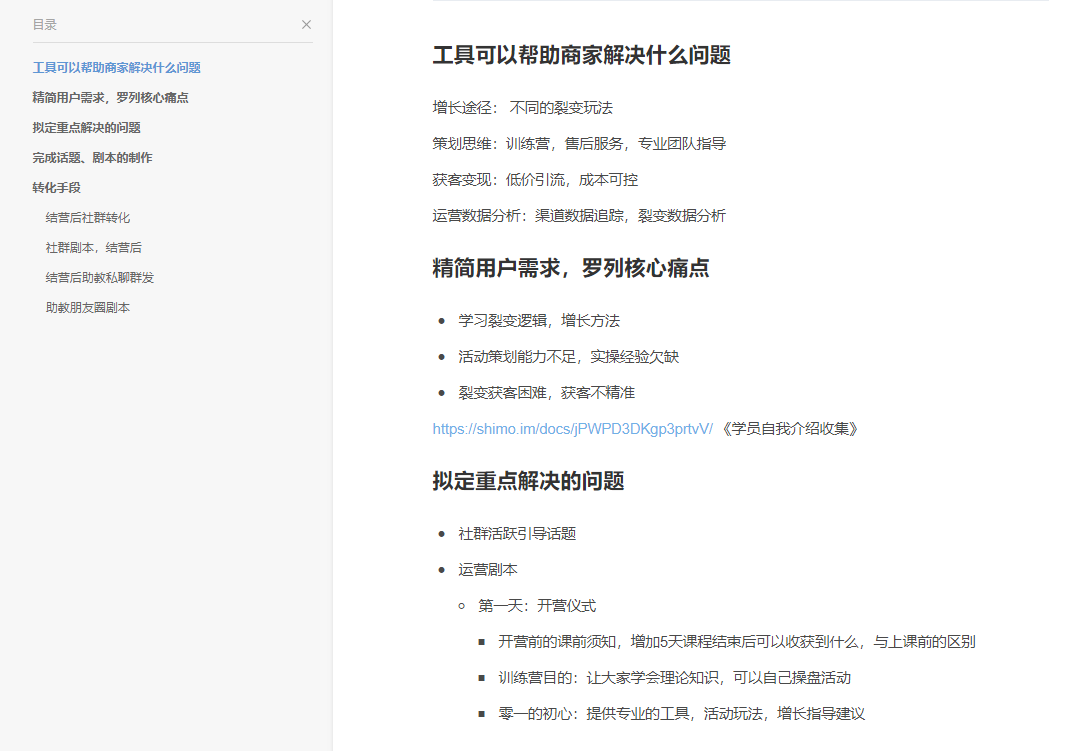The height and width of the screenshot is (751, 1070).
Task: Select 助教朋友圈剧本 outline sub-item
Action: 87,308
